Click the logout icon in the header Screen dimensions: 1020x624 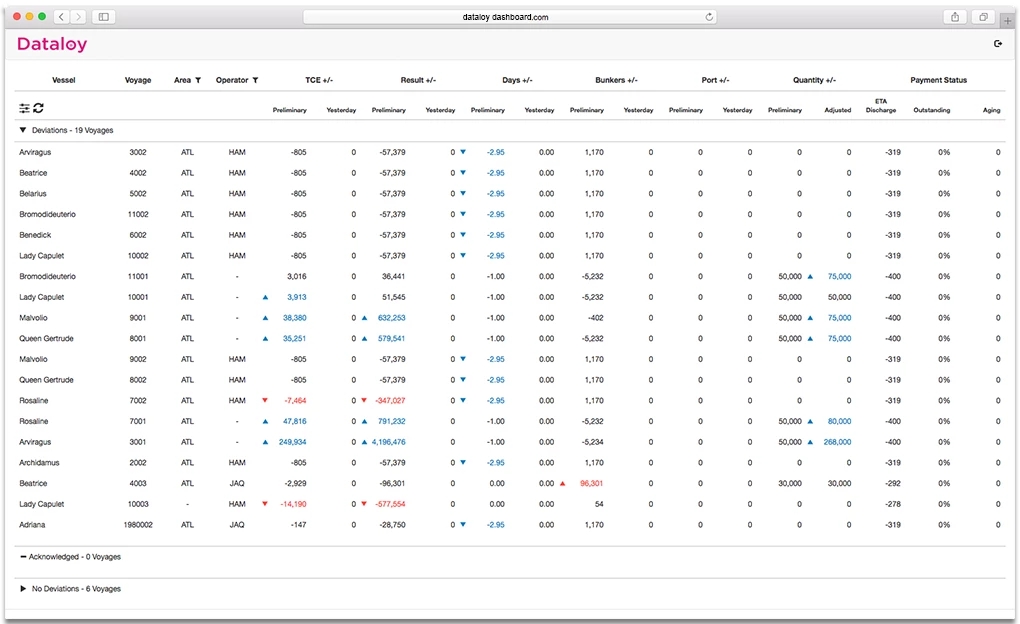(x=997, y=43)
